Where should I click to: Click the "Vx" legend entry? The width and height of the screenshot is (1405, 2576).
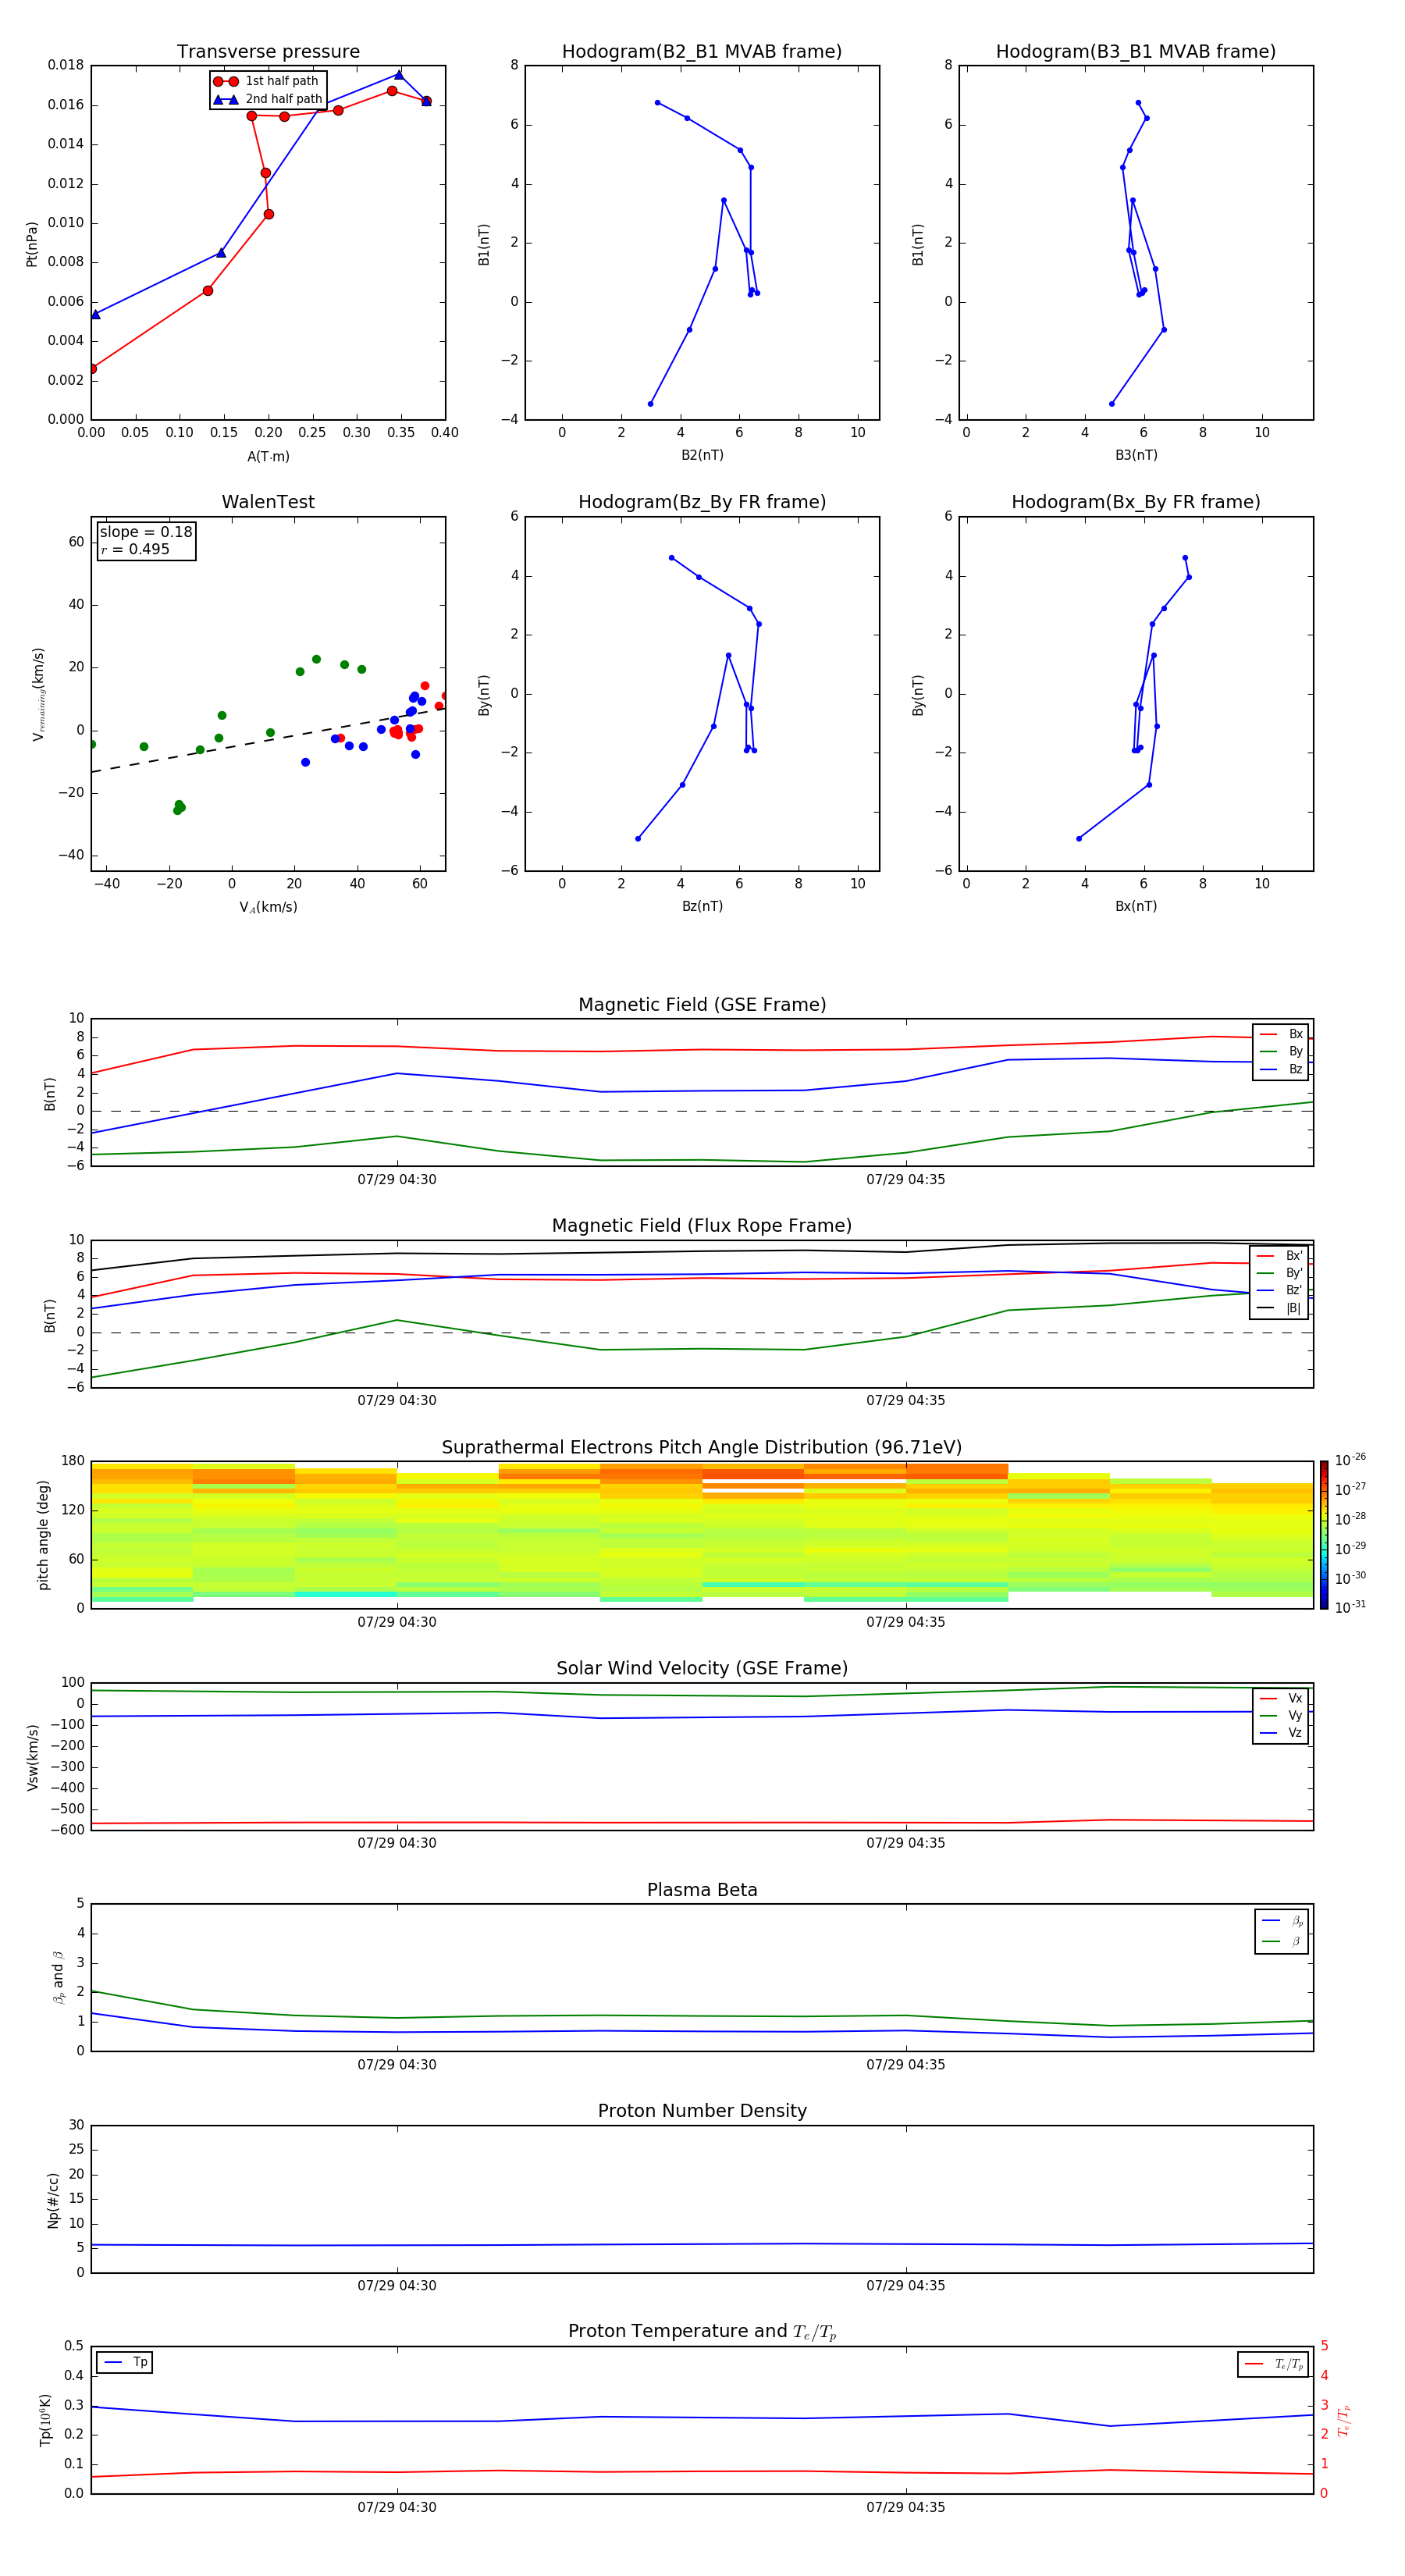(1281, 1698)
